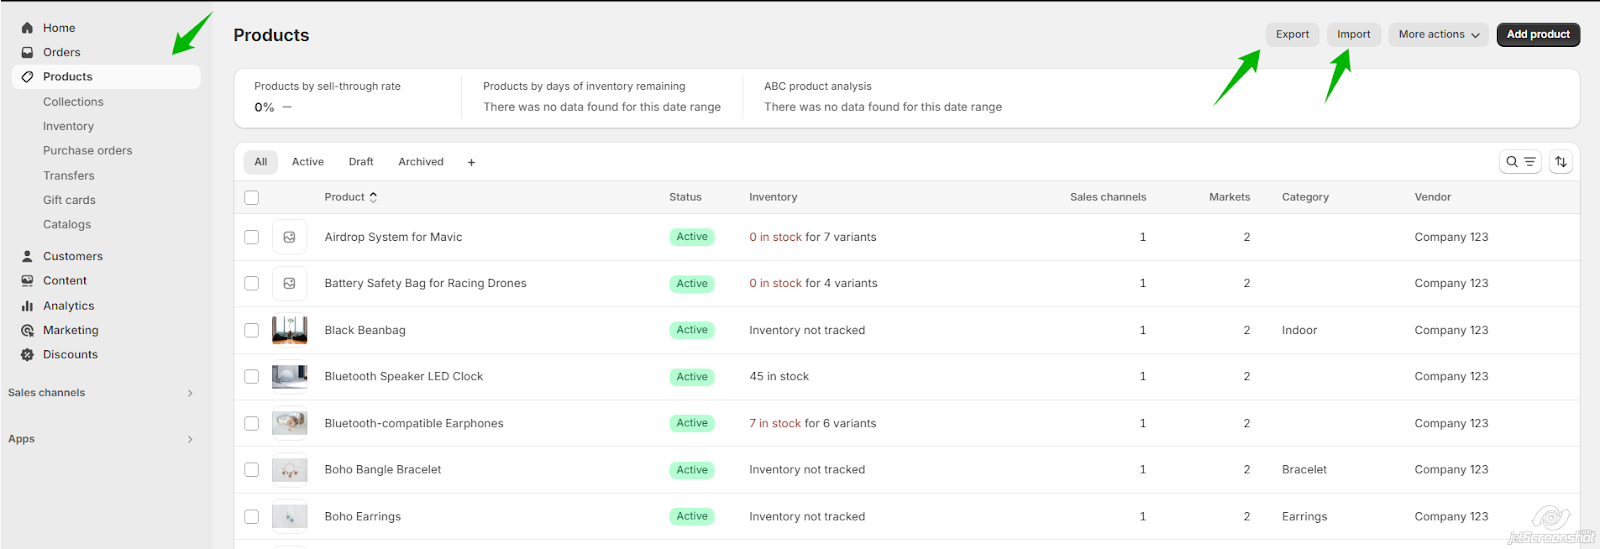Expand the Apps section chevron
This screenshot has width=1600, height=549.
[x=190, y=439]
